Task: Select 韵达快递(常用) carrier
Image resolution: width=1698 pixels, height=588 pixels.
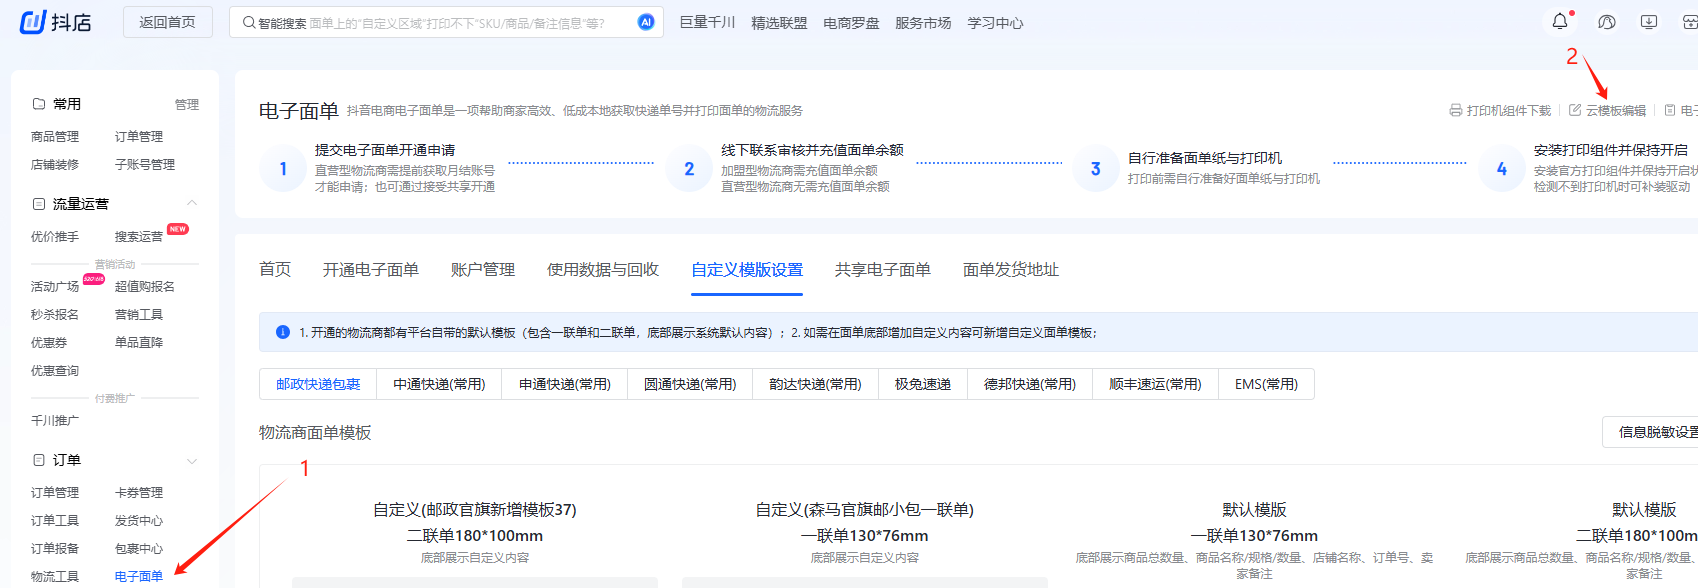Action: coord(815,384)
